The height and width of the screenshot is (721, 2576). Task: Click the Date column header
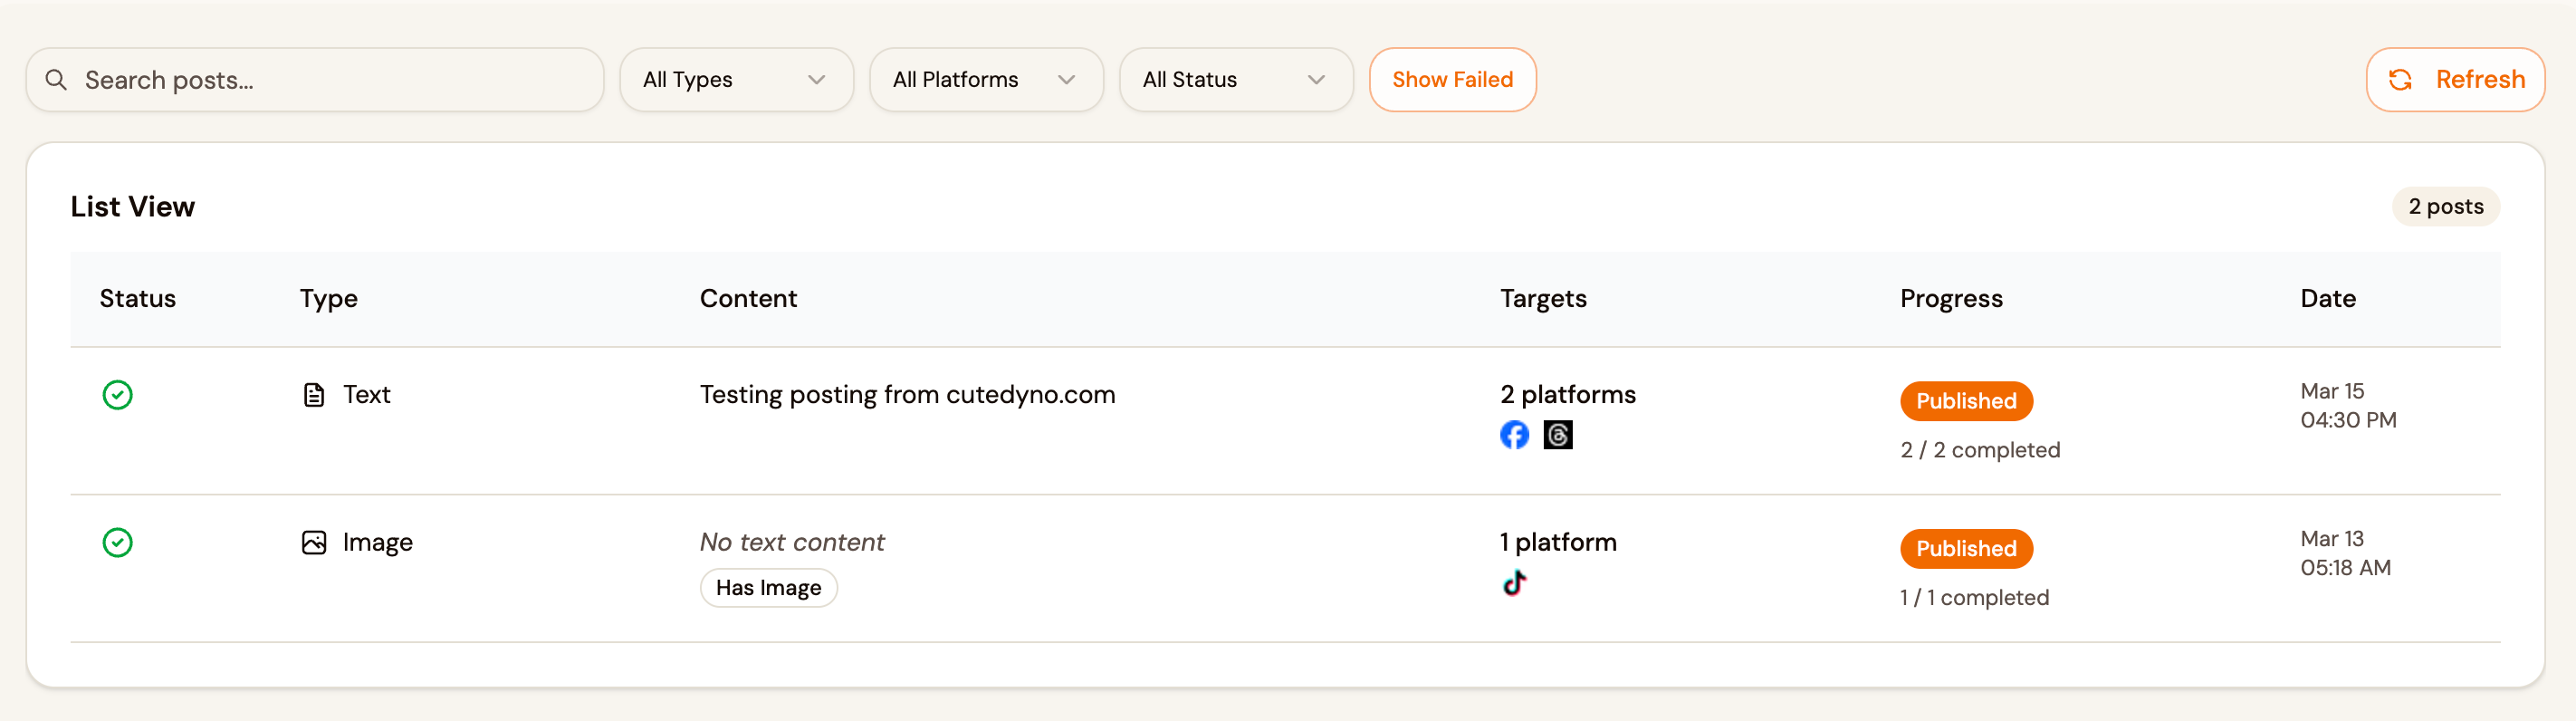click(x=2328, y=298)
